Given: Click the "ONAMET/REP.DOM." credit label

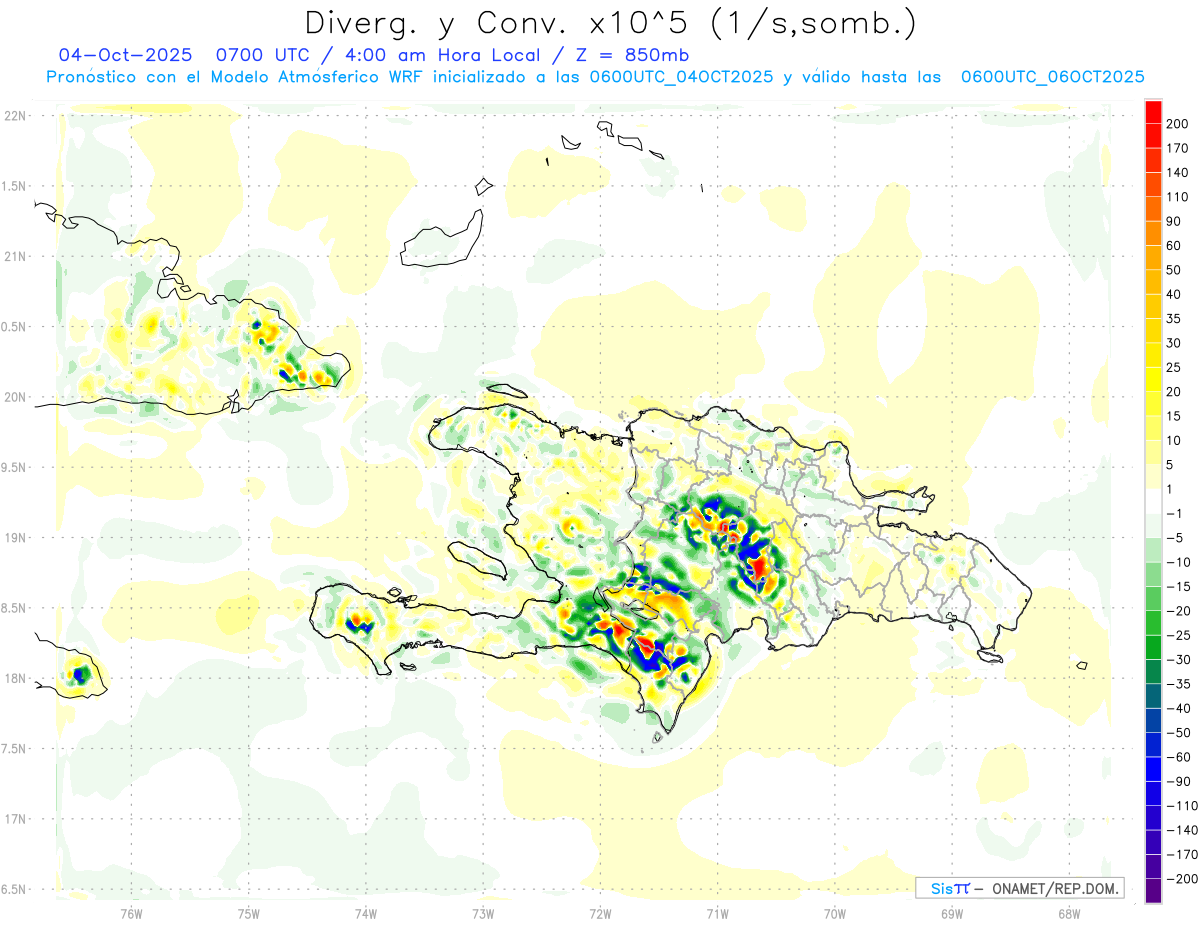Looking at the screenshot, I should click(1055, 888).
